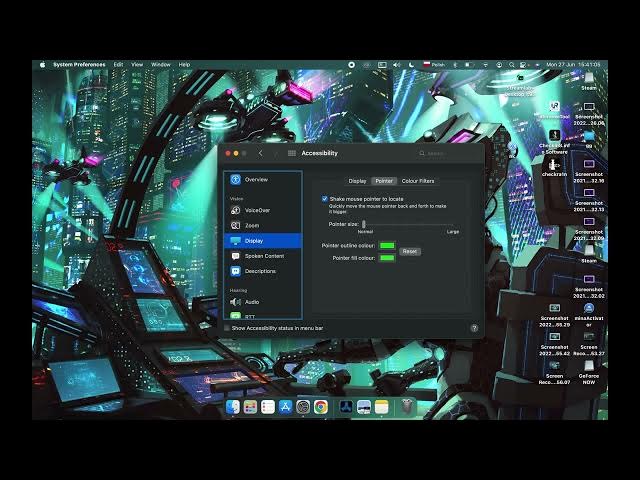Click the date and time in menu bar

point(573,65)
